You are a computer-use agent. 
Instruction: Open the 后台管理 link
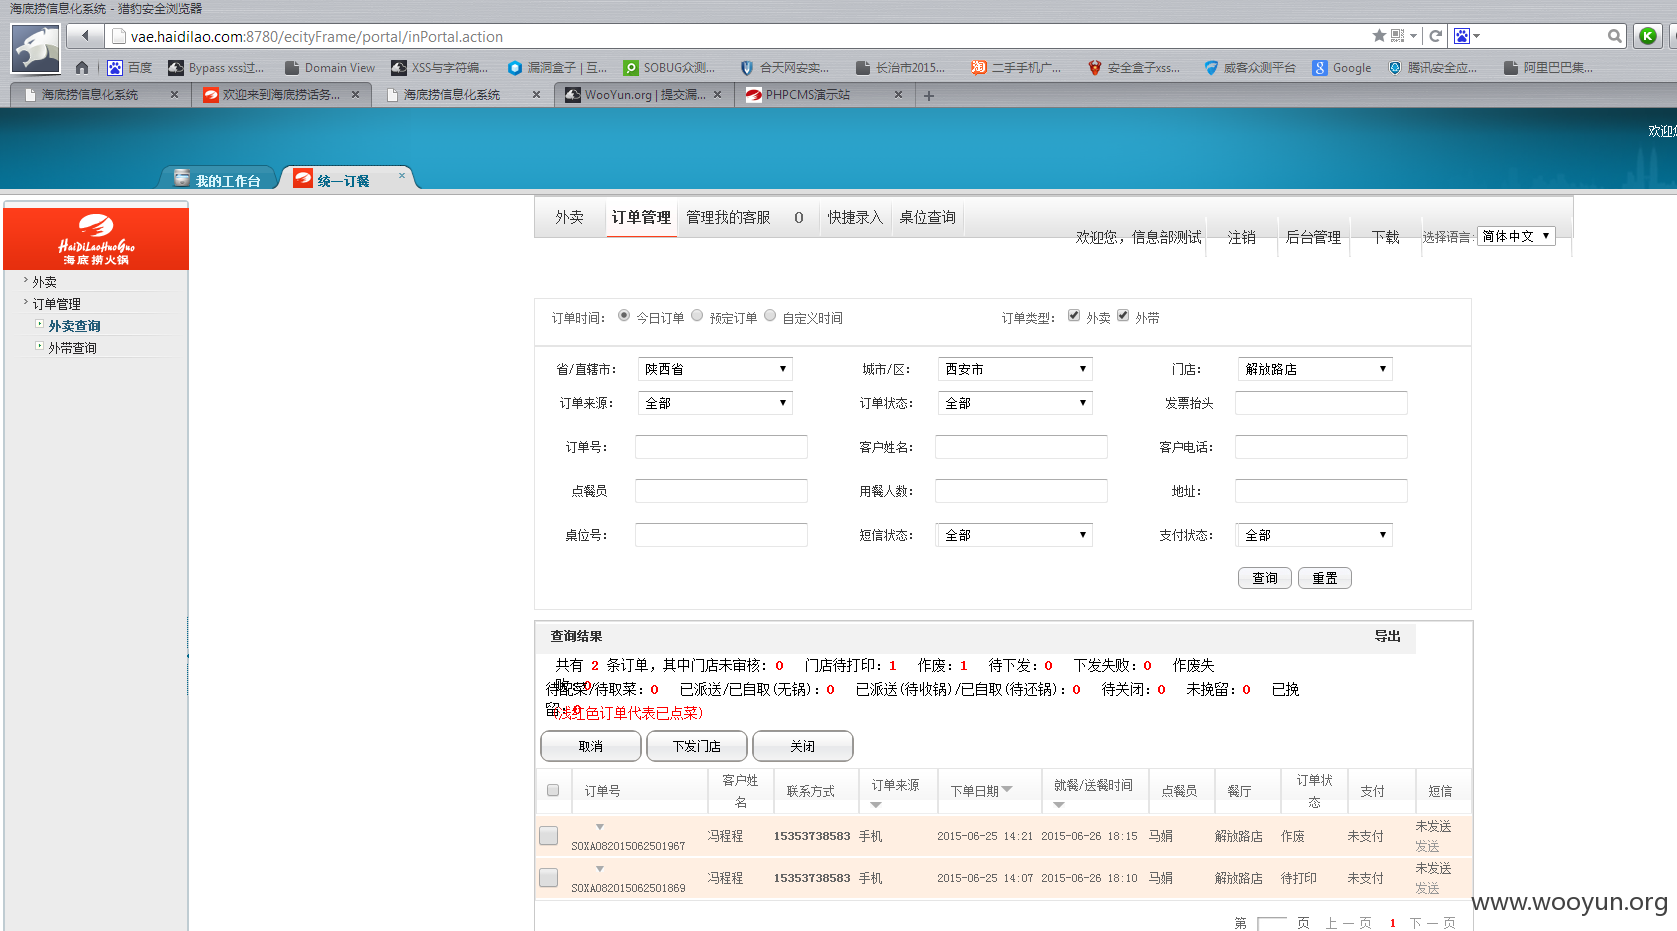click(1313, 237)
